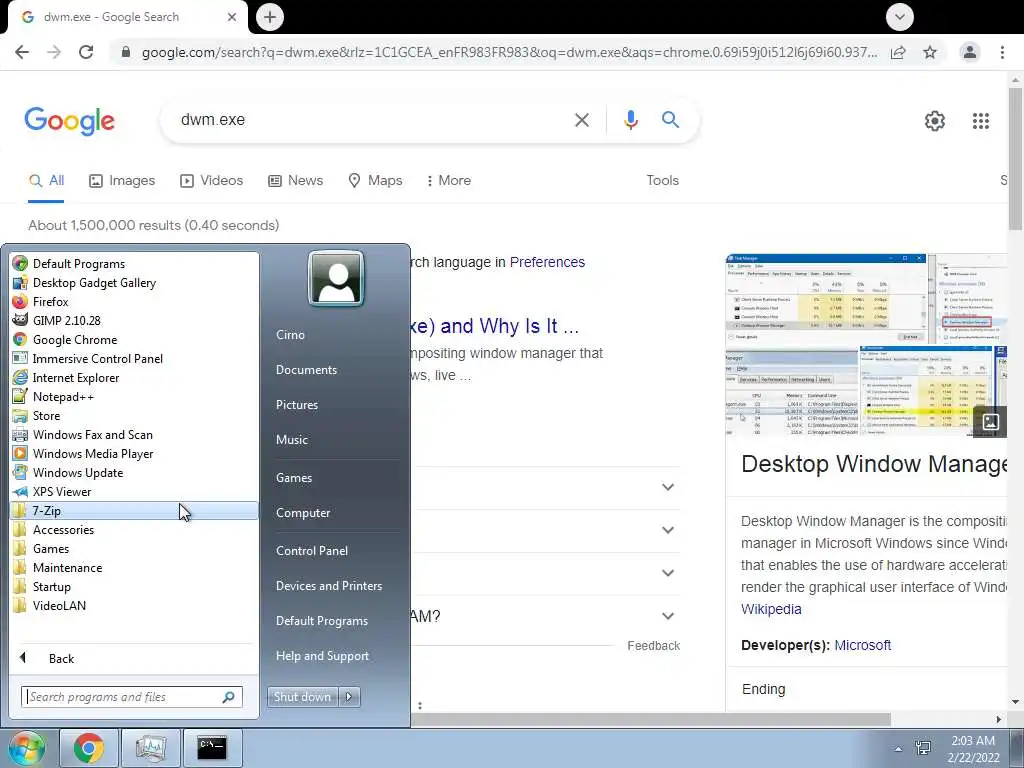The height and width of the screenshot is (768, 1024).
Task: Open Computer from the Start menu
Action: coord(303,513)
